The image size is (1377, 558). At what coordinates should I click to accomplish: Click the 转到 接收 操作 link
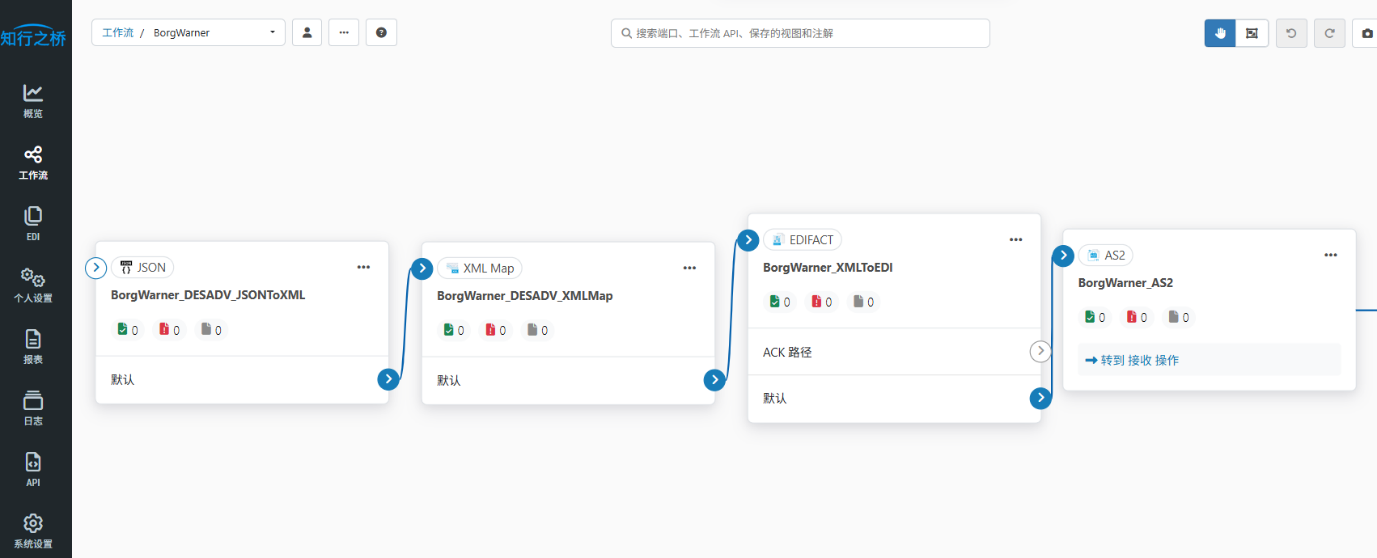point(1131,360)
